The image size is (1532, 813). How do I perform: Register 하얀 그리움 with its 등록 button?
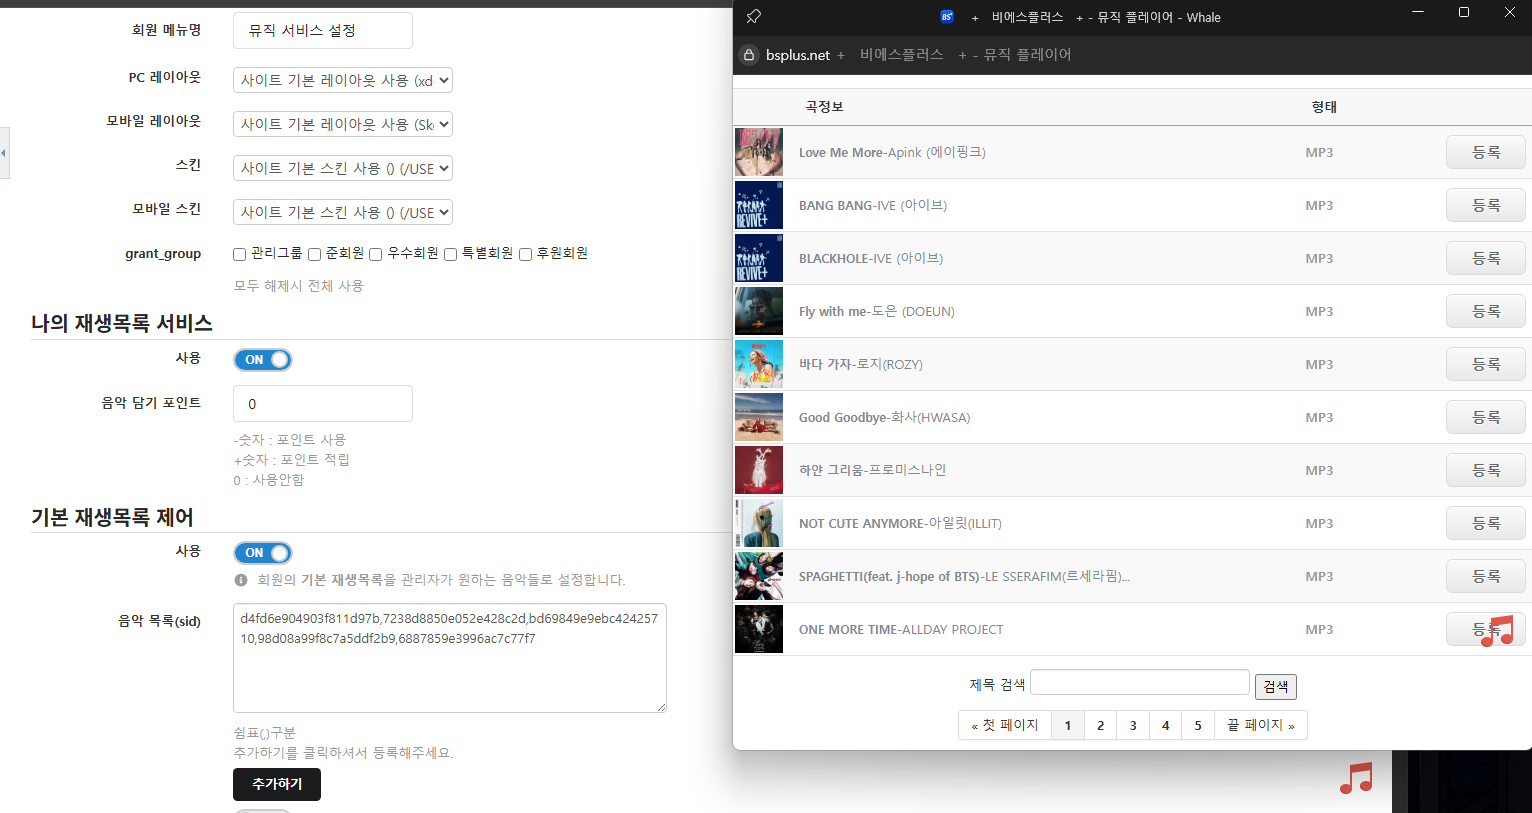(1486, 470)
